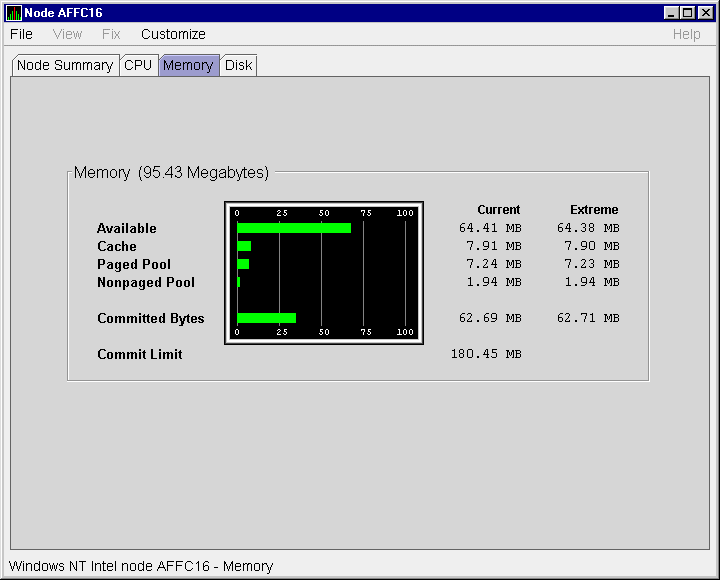Click the Cache green bar
The width and height of the screenshot is (720, 580).
point(244,246)
